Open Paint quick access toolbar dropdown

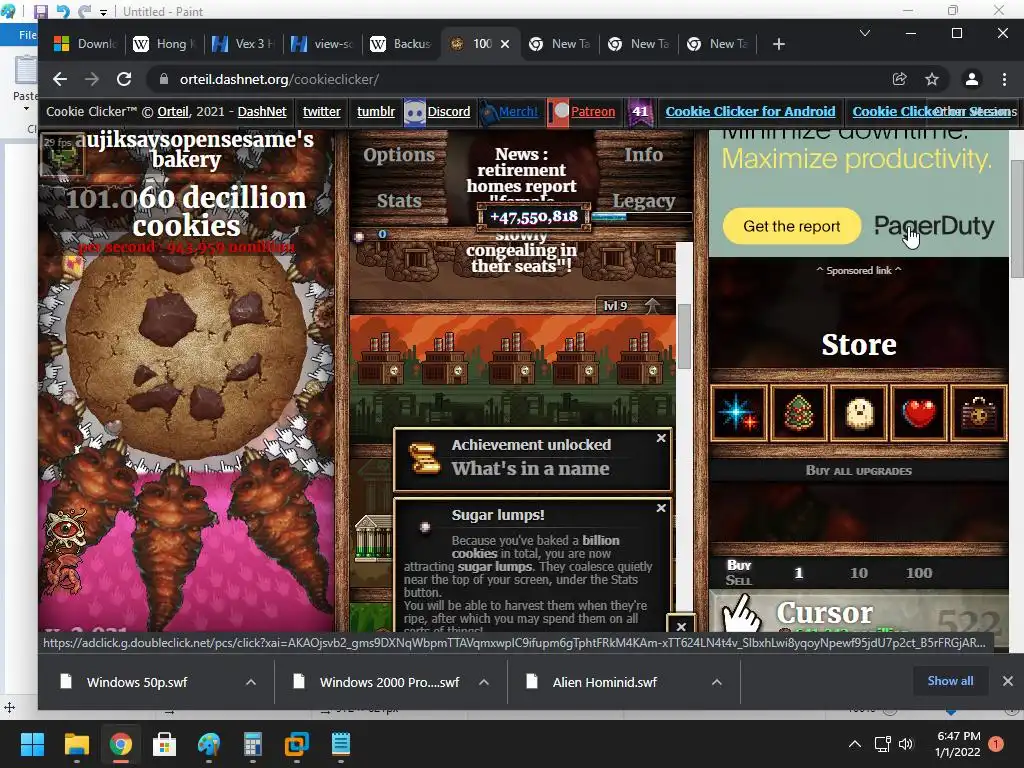(103, 12)
